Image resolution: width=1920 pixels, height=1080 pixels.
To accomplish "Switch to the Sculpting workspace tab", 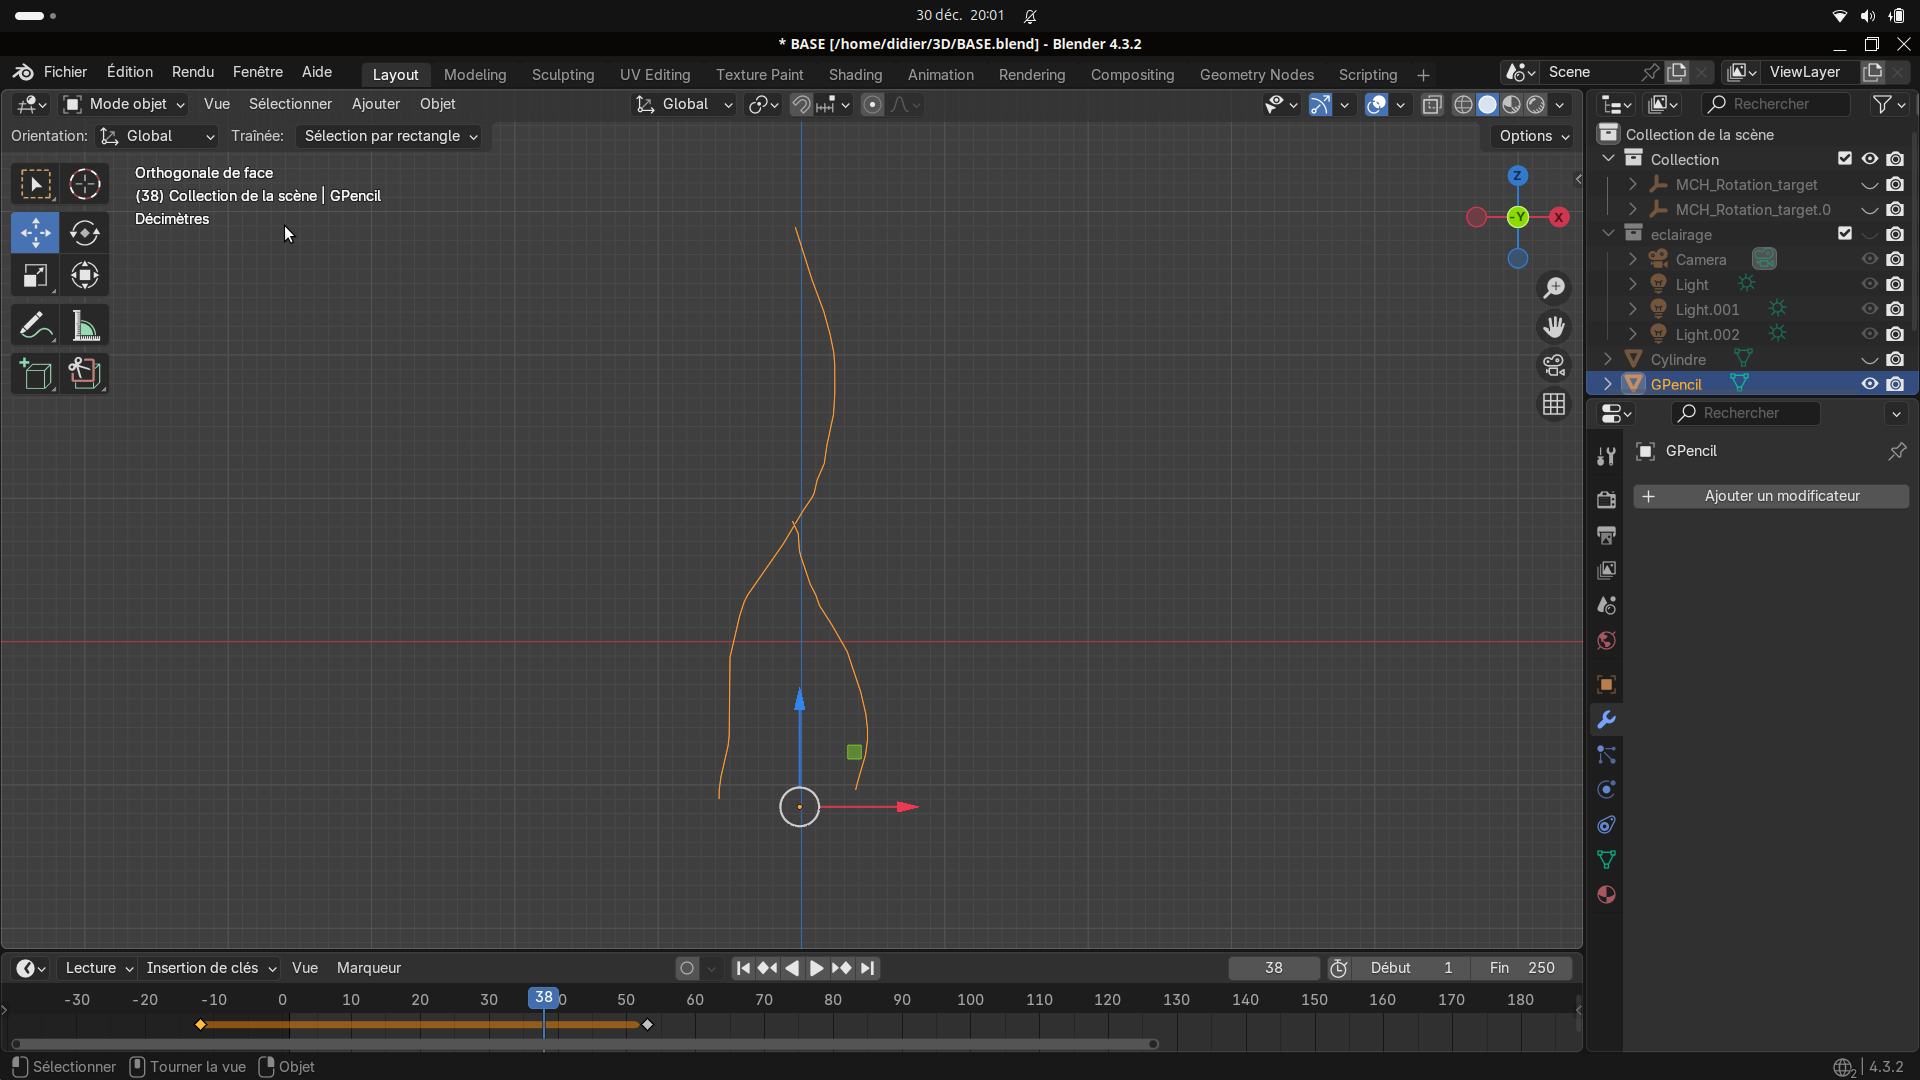I will tap(562, 75).
